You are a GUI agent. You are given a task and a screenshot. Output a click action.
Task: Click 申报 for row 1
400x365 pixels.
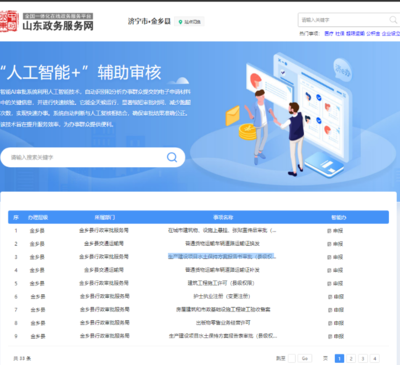point(335,231)
